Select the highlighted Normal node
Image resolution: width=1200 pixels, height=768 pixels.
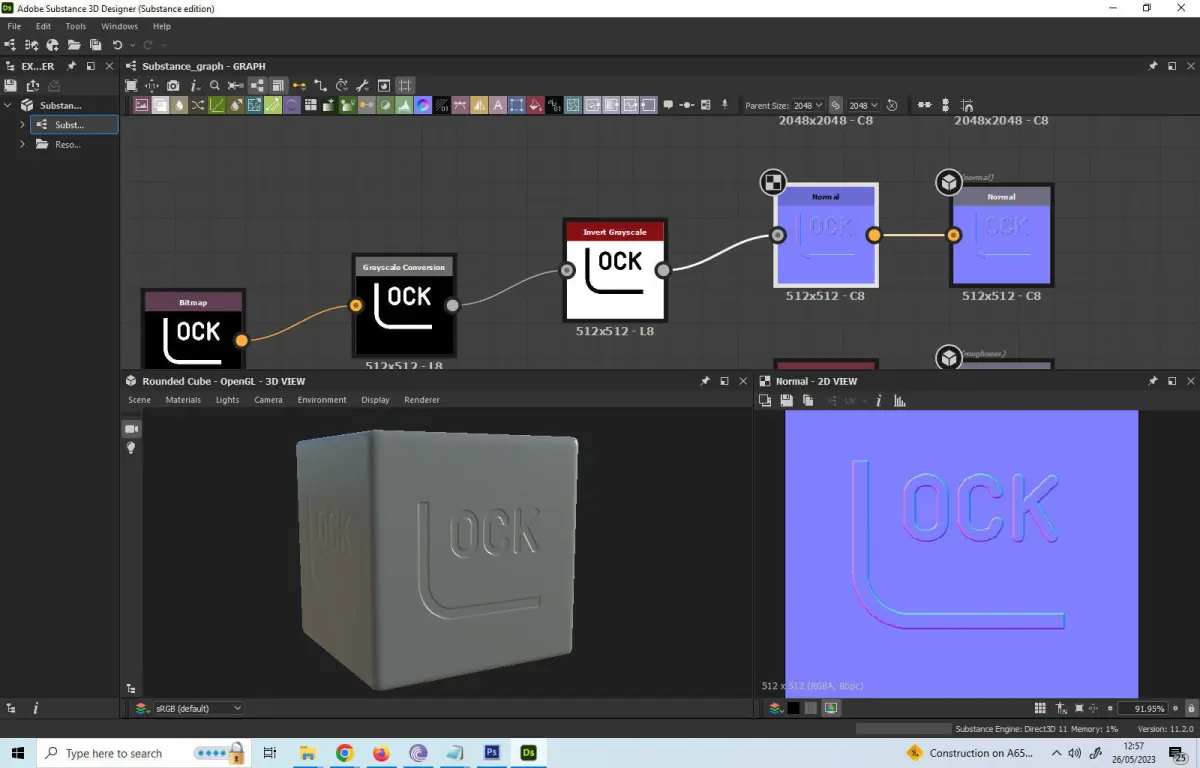pos(826,236)
